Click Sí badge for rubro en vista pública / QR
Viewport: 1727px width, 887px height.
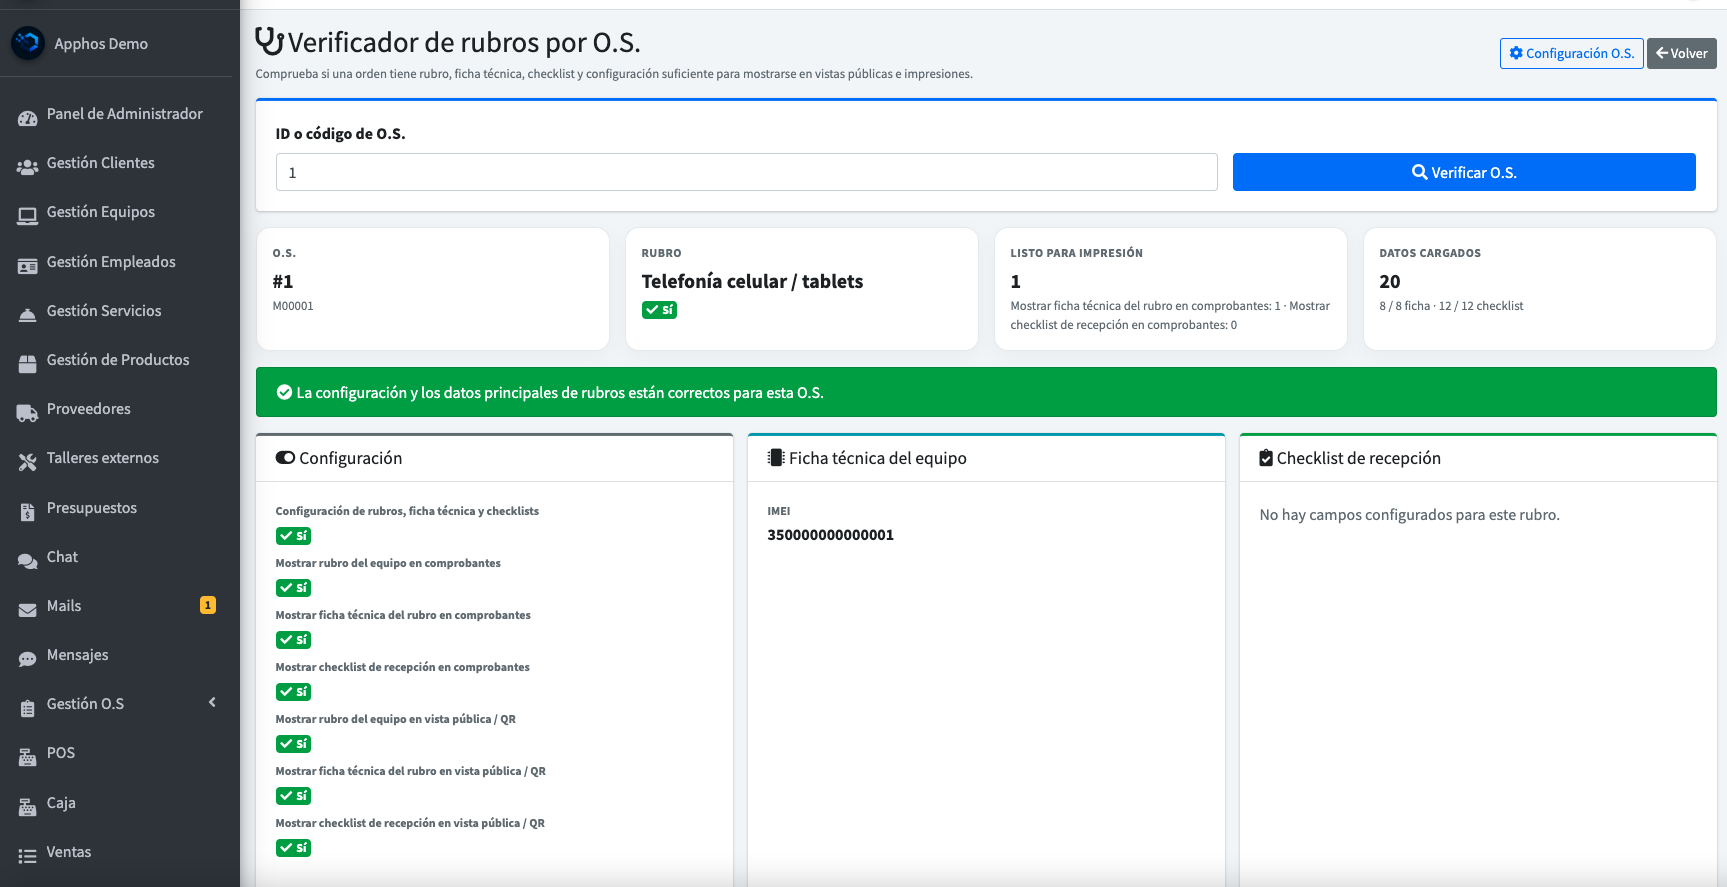(x=294, y=744)
